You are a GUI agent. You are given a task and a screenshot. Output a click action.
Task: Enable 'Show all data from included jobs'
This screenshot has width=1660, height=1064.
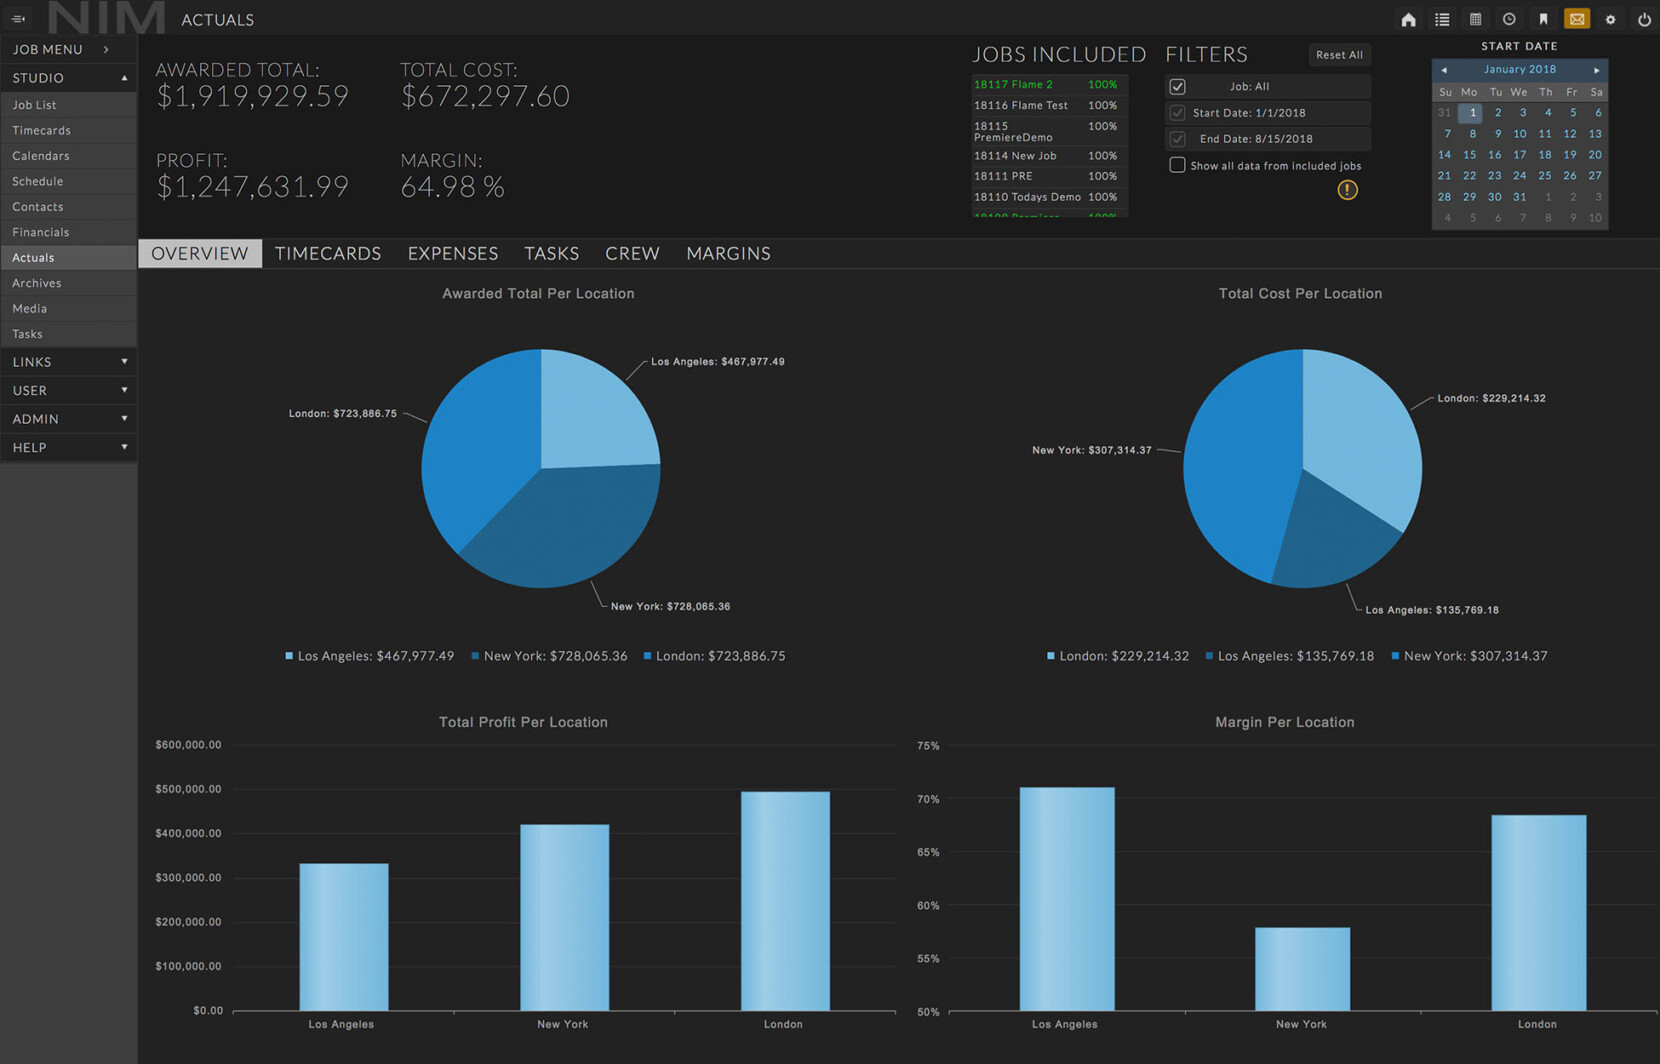click(x=1177, y=164)
